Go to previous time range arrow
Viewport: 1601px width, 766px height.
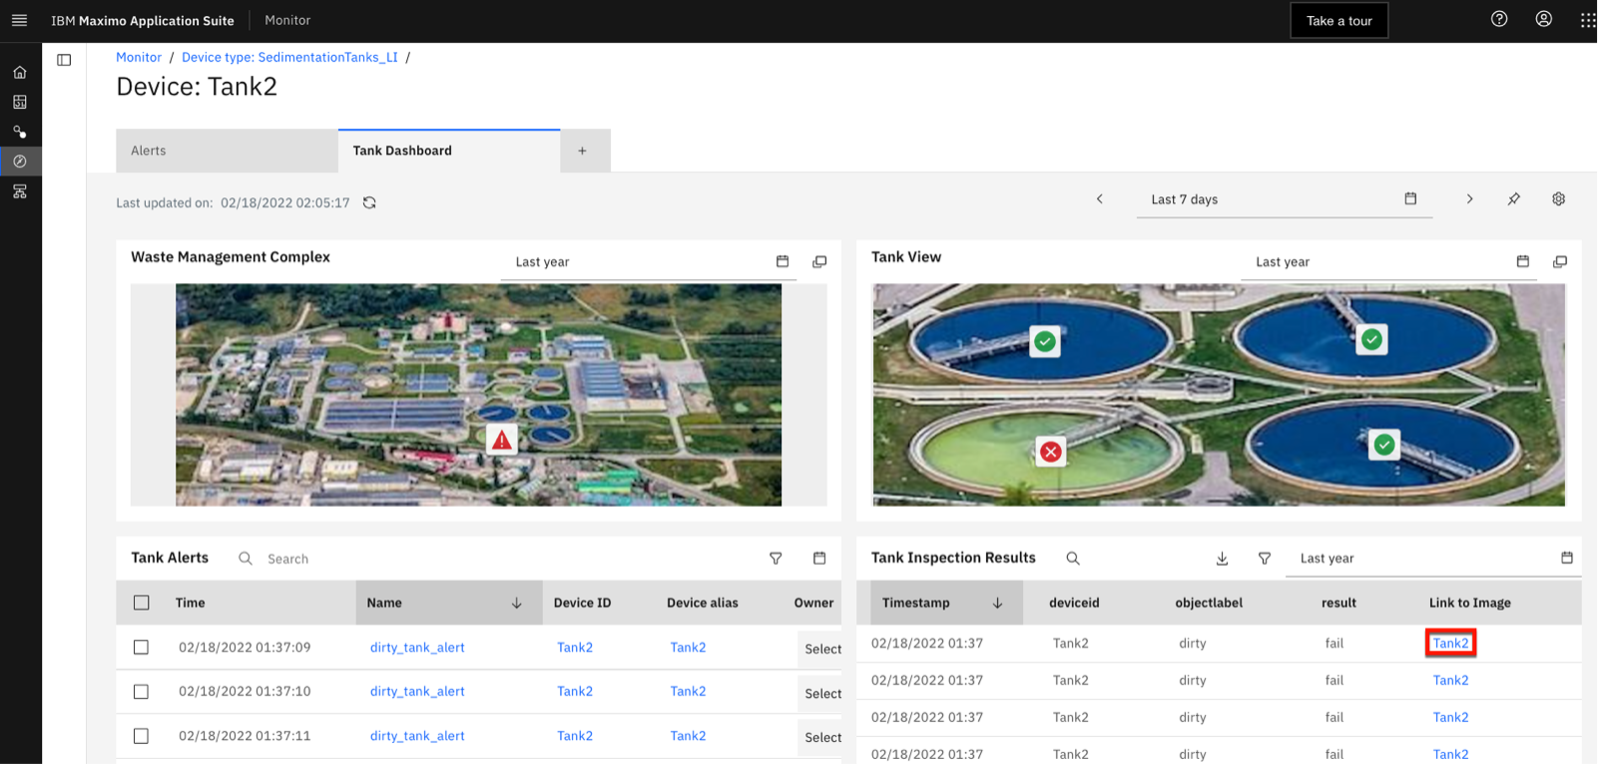pos(1100,199)
